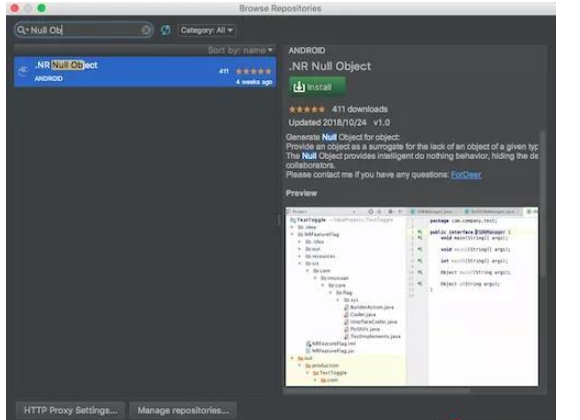Focus the plugin search field
The image size is (580, 420).
click(x=84, y=30)
